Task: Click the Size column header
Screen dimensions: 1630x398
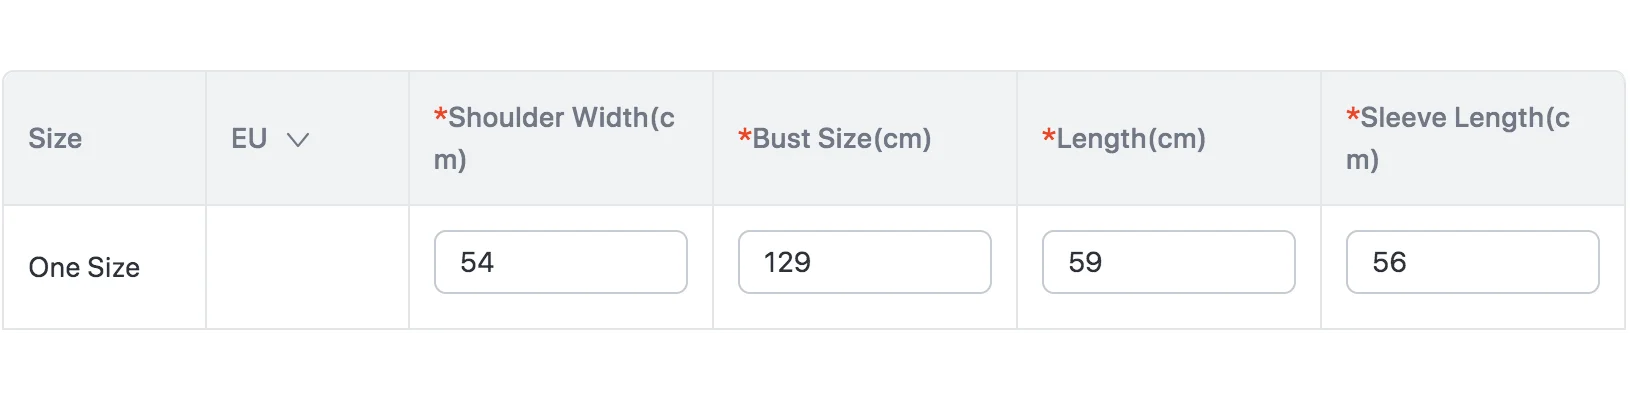Action: click(x=55, y=138)
